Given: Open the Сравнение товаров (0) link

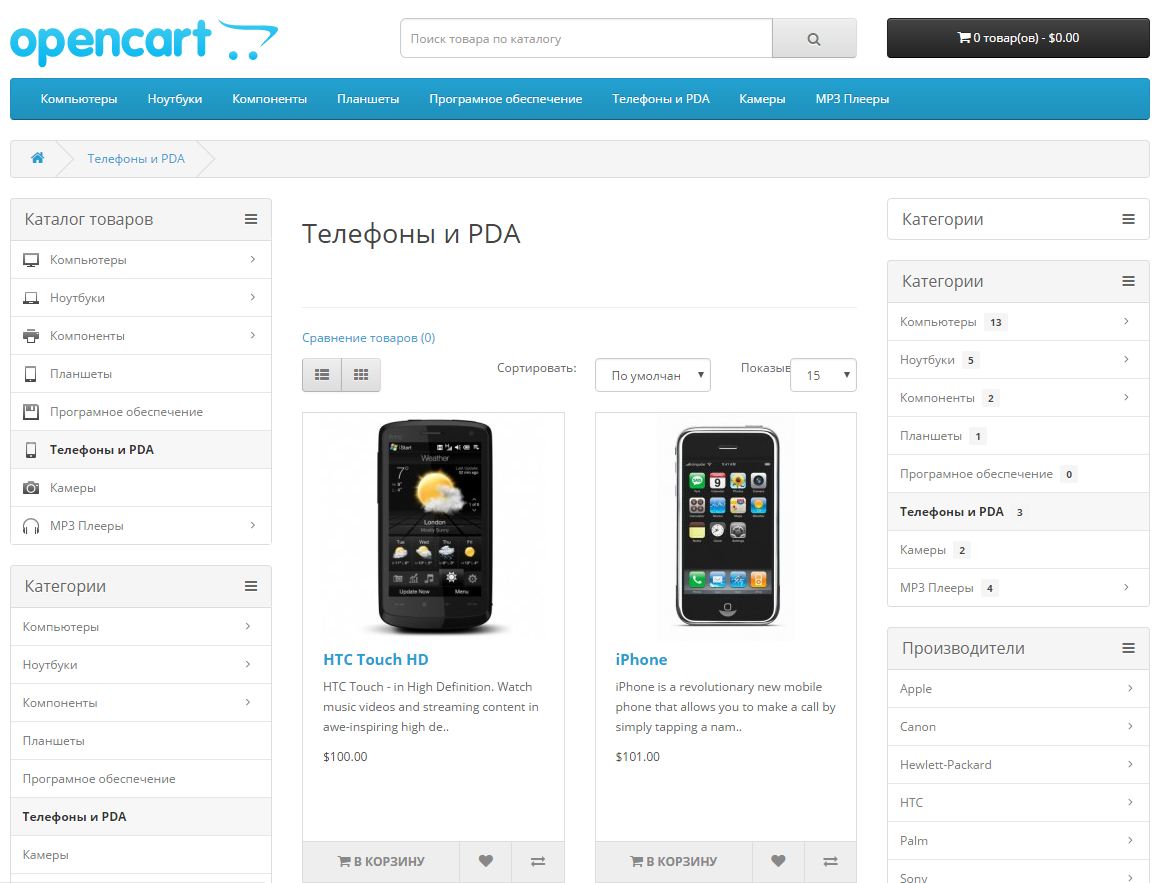Looking at the screenshot, I should (x=368, y=338).
